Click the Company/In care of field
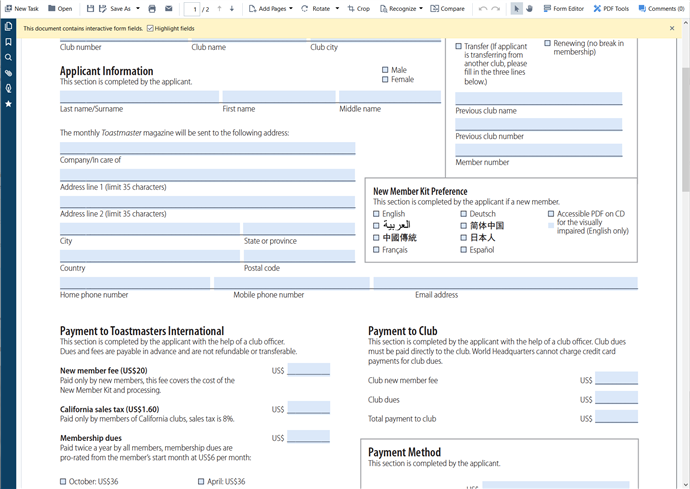Image resolution: width=690 pixels, height=489 pixels. (207, 148)
